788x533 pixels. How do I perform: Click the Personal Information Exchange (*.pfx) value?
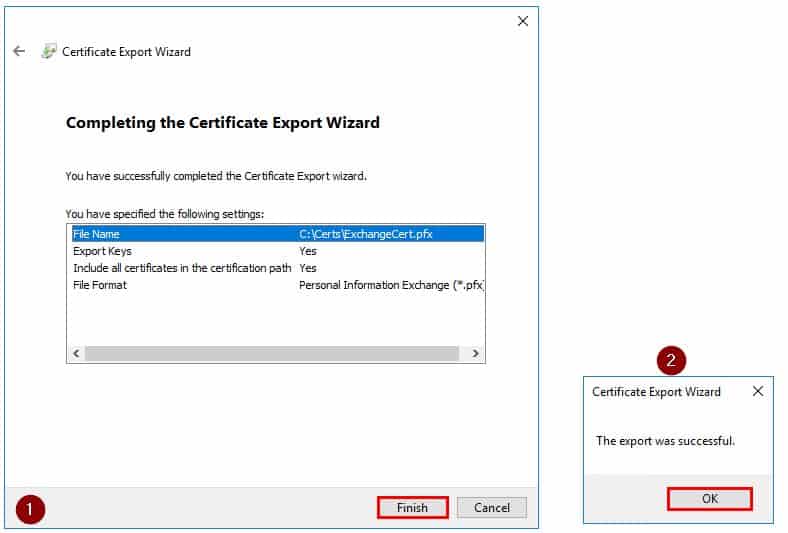[391, 285]
